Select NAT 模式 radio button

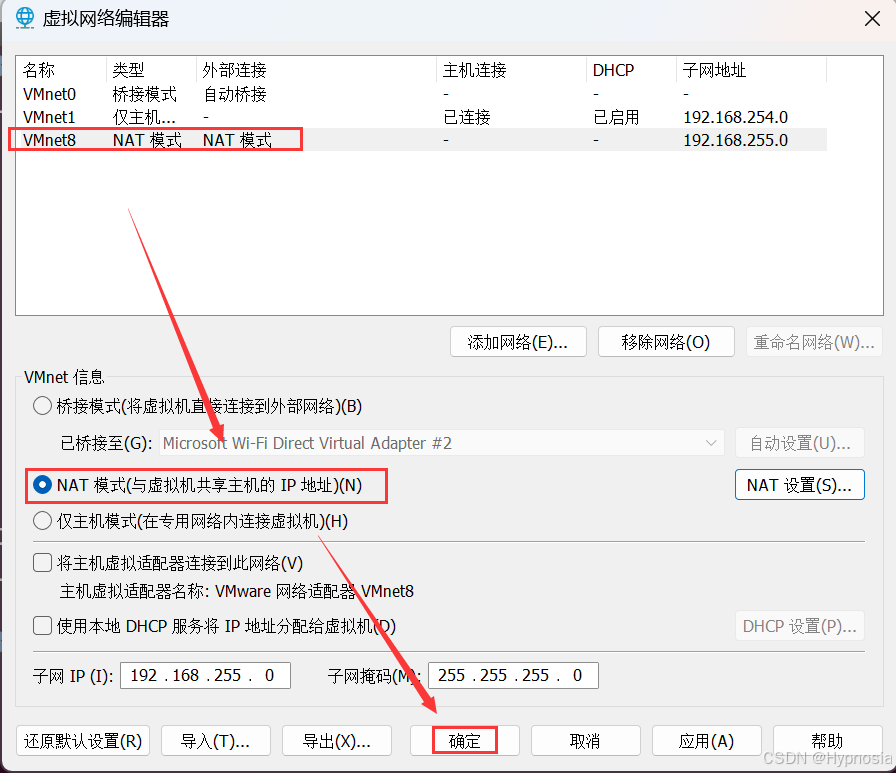tap(42, 485)
